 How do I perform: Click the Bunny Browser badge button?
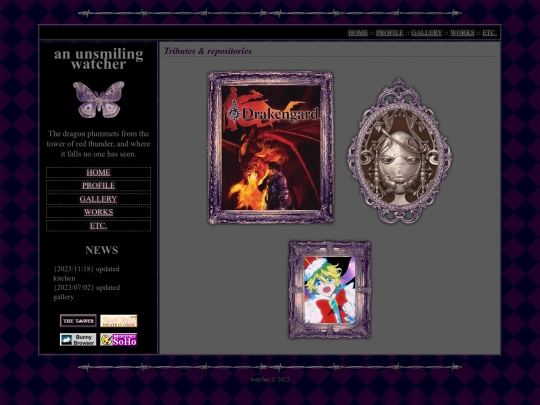78,340
